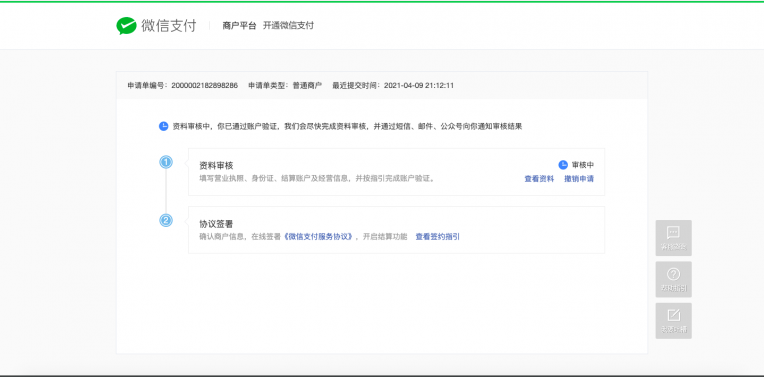Open the 查看资料 link

539,179
